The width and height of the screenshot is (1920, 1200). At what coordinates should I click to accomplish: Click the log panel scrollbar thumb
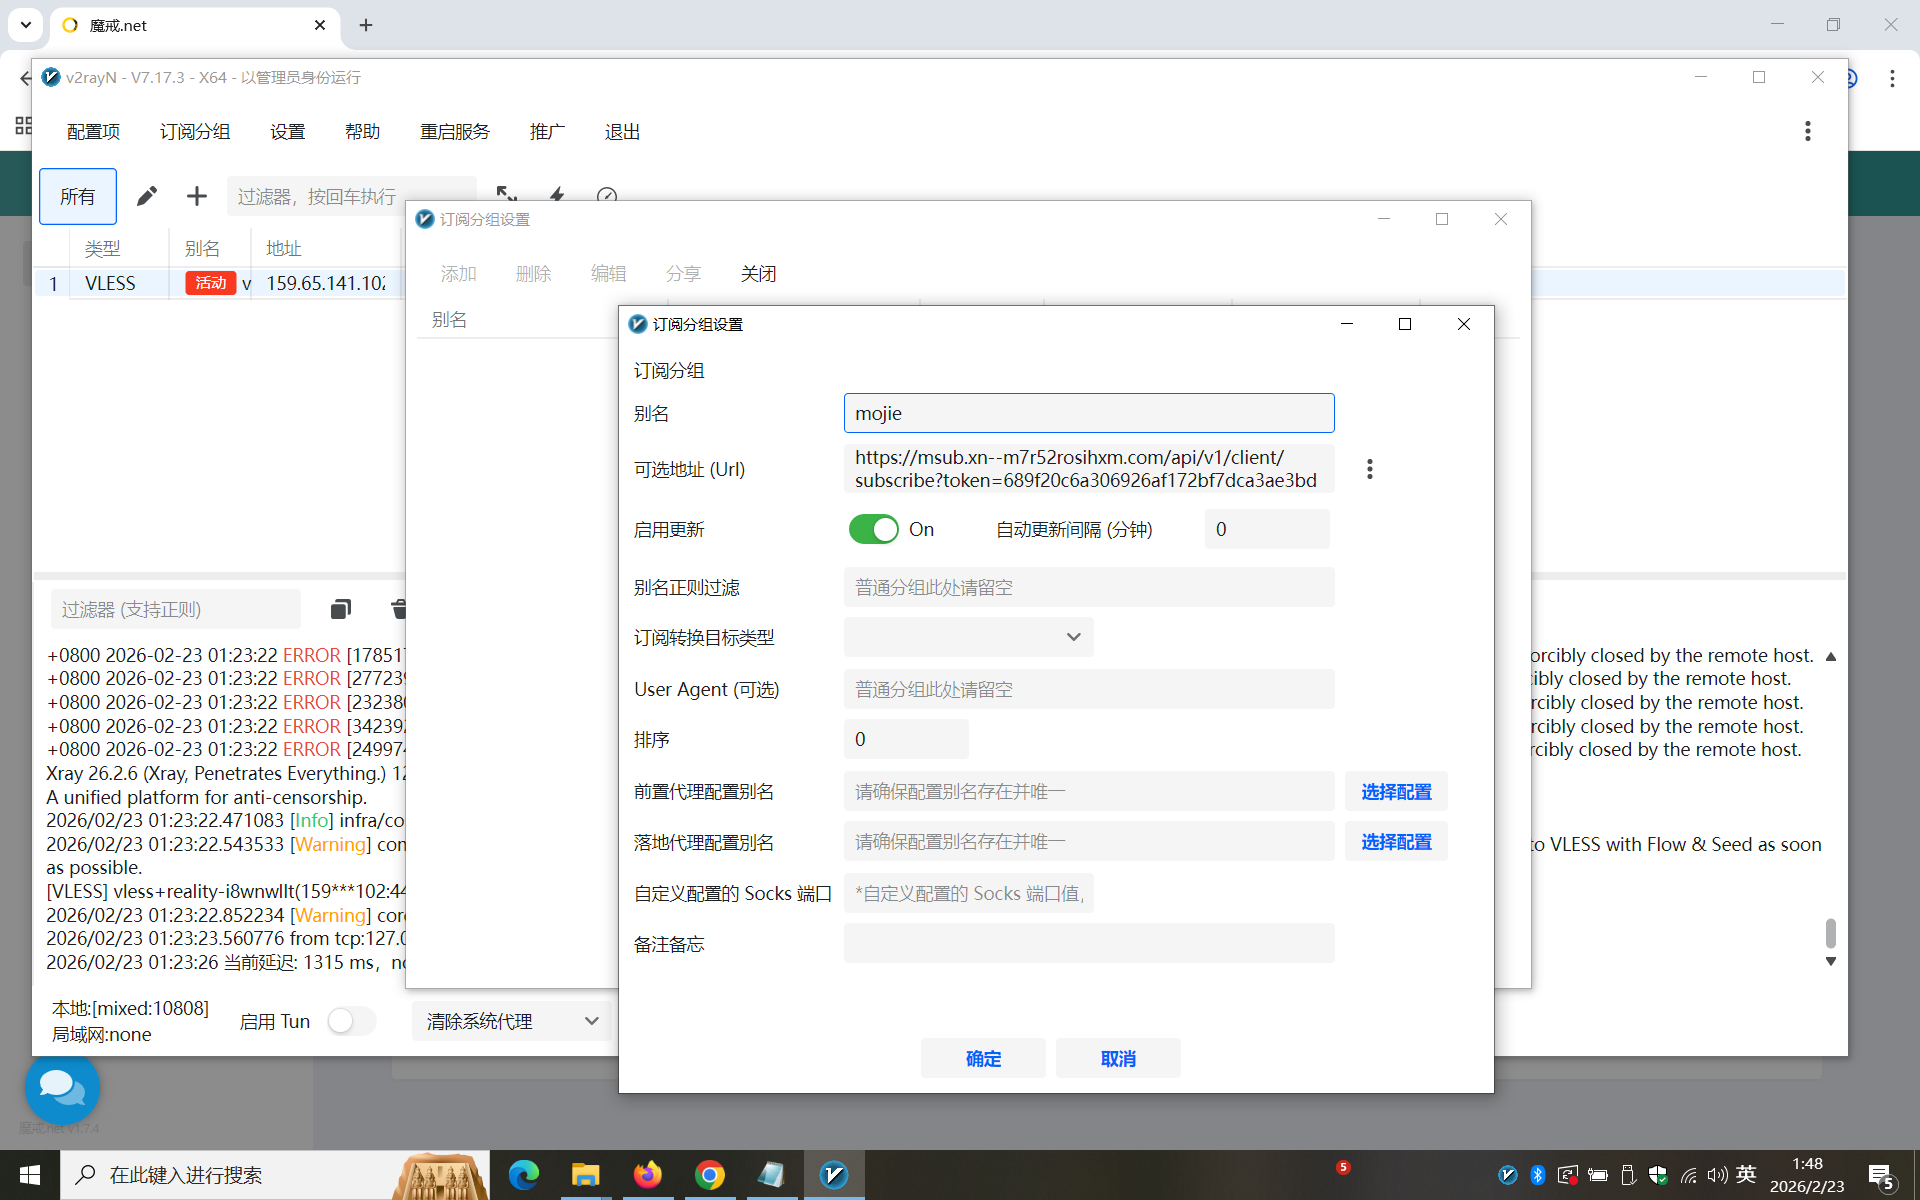click(1830, 932)
